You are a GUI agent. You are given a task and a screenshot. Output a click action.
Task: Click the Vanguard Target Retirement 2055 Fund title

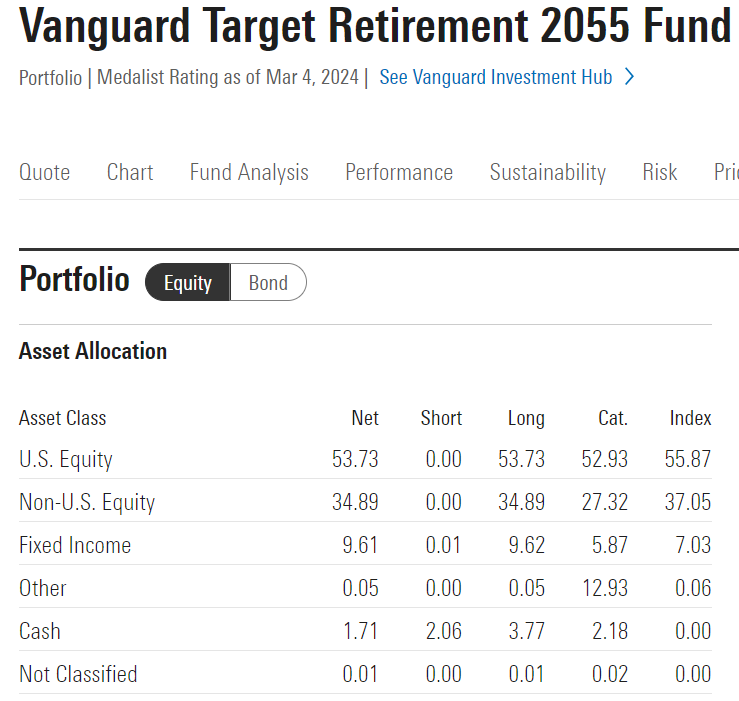pos(375,27)
